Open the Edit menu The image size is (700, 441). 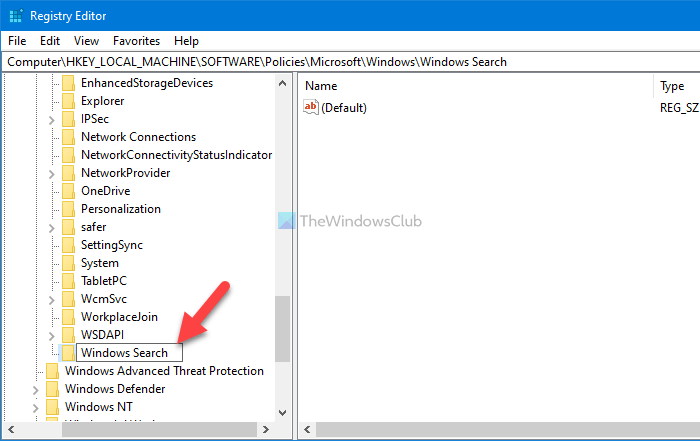tap(50, 41)
